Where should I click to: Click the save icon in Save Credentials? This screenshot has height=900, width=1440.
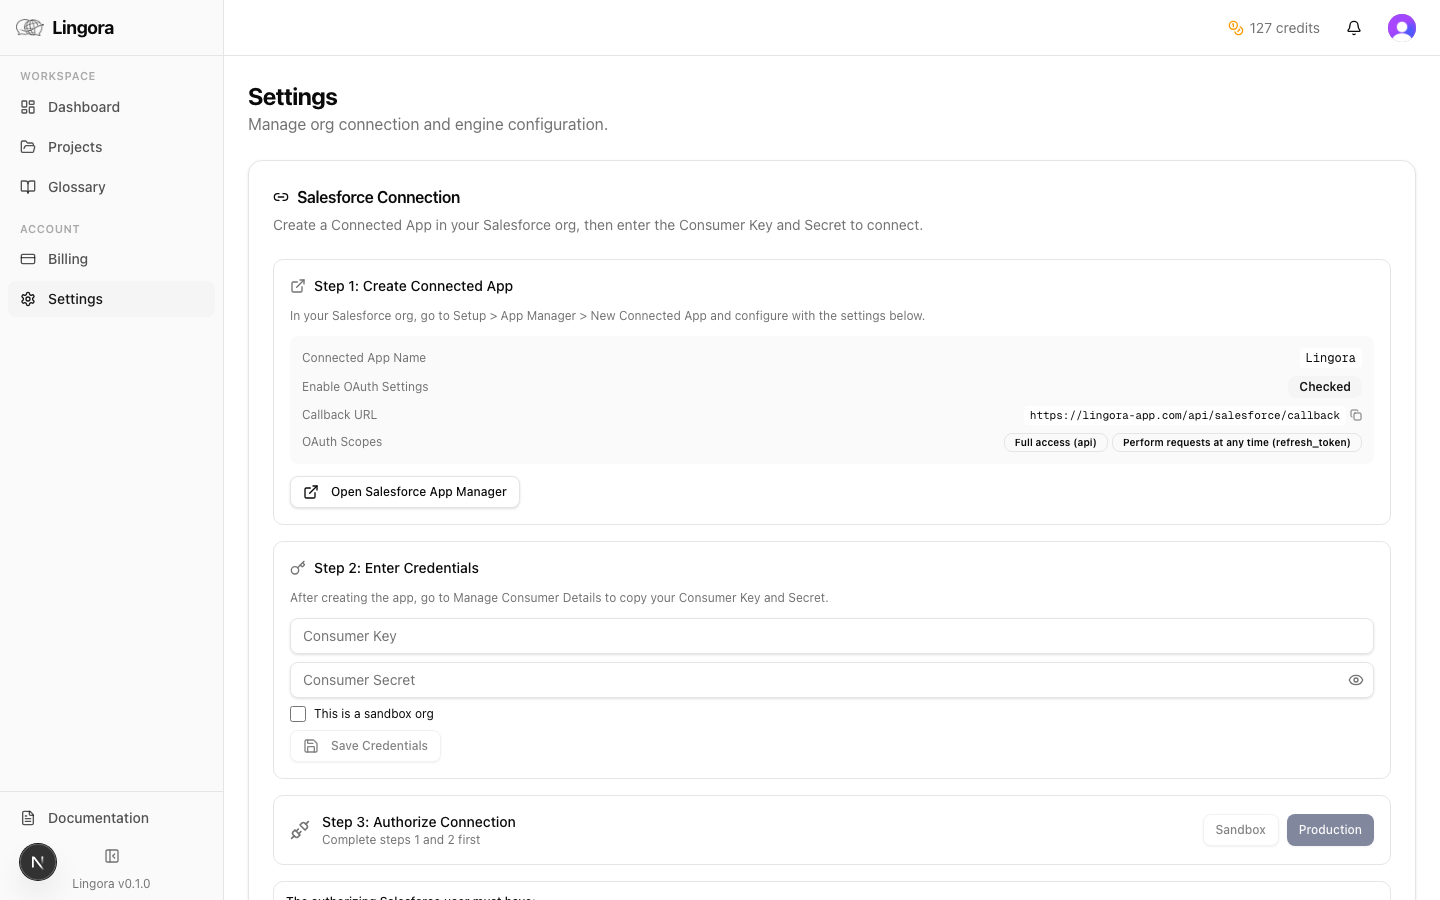[312, 745]
